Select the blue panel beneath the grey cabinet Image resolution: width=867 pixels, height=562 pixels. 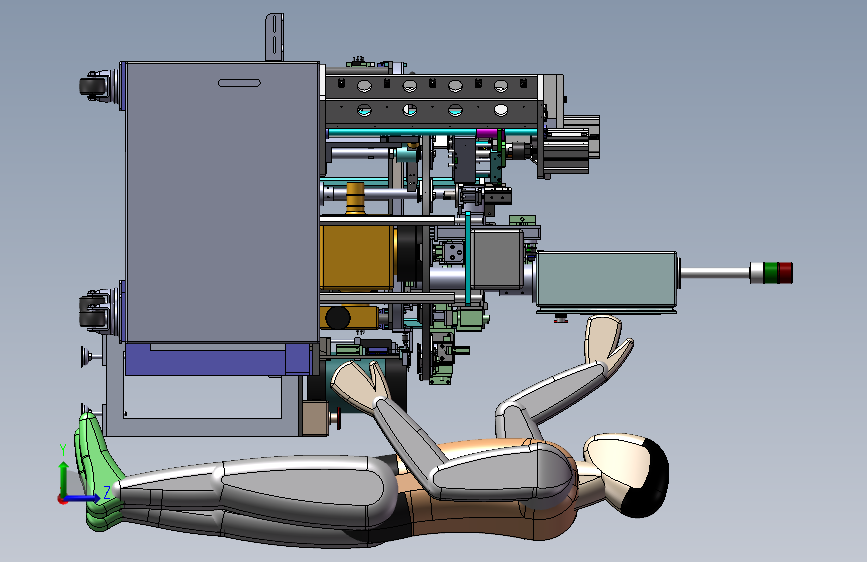pos(217,359)
